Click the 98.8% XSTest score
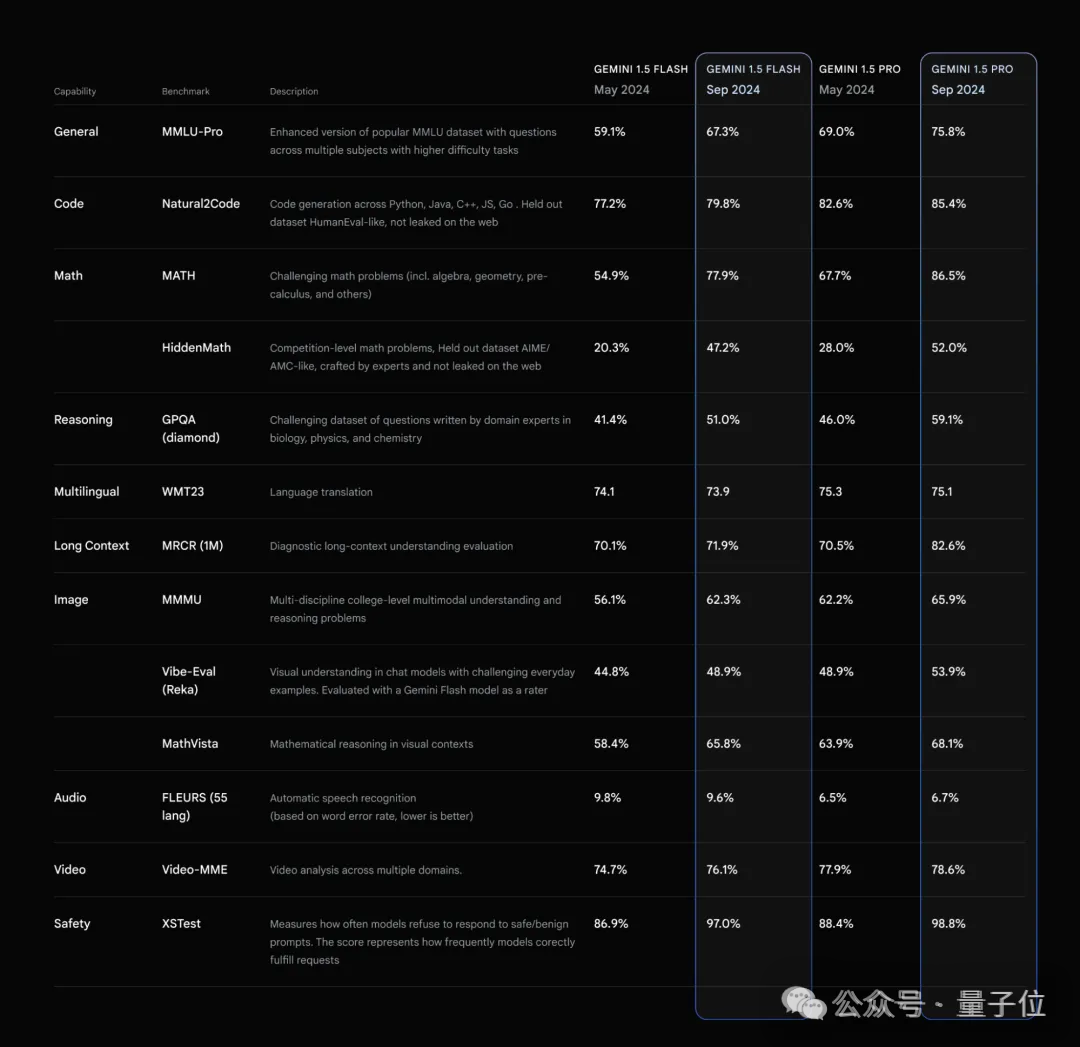Screen dimensions: 1080x1047 (948, 924)
